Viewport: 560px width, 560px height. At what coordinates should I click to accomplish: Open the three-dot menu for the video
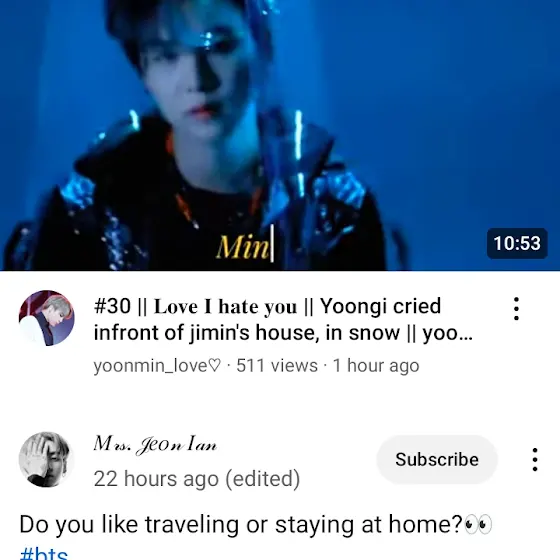click(516, 309)
